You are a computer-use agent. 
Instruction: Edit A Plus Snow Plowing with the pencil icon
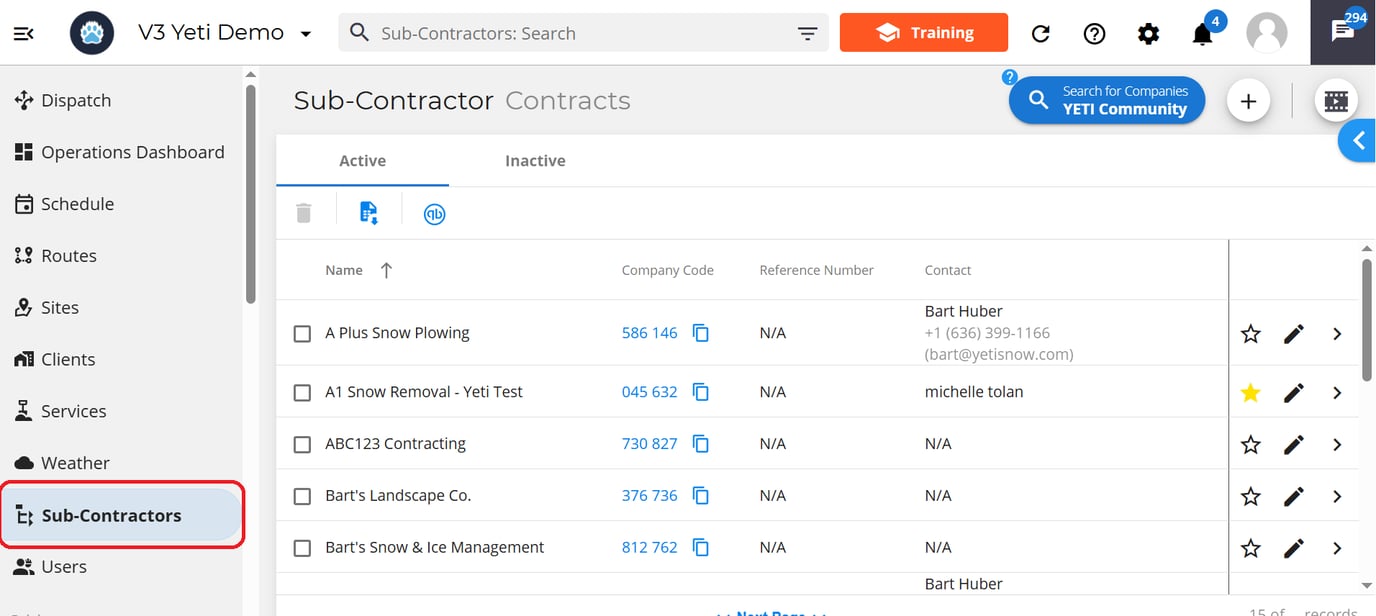pyautogui.click(x=1293, y=333)
